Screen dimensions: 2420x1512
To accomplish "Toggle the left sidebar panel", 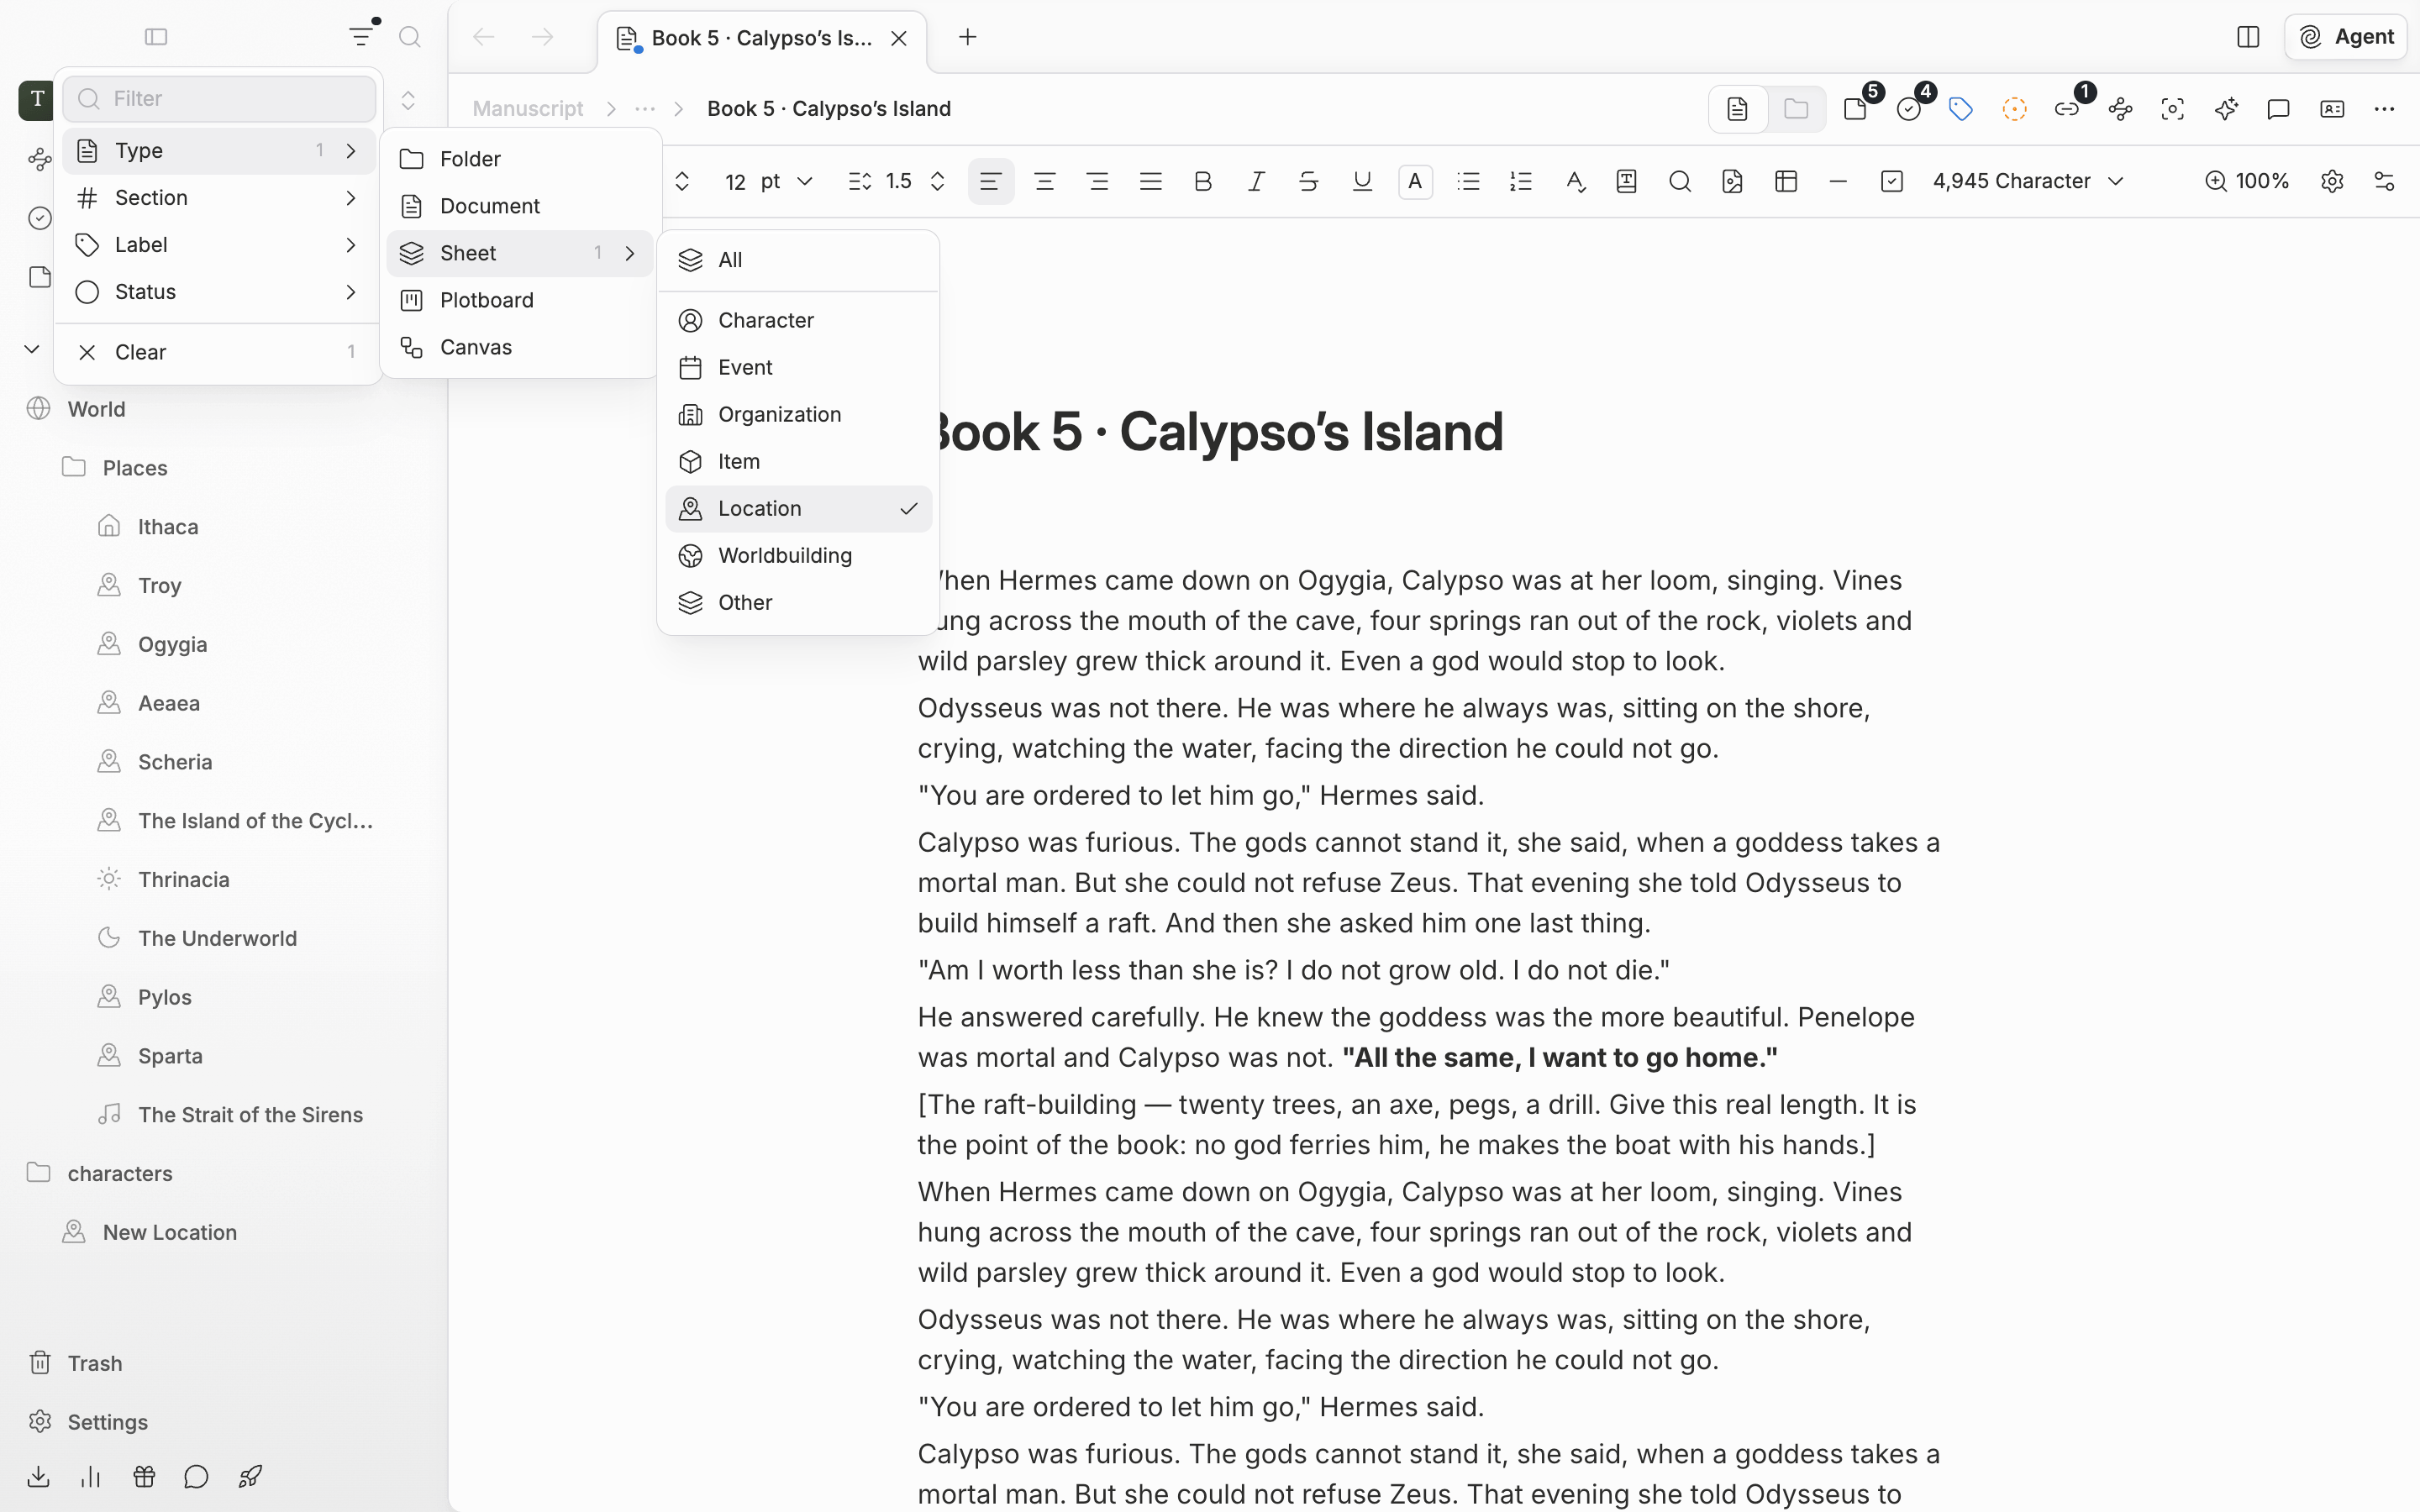I will 156,37.
